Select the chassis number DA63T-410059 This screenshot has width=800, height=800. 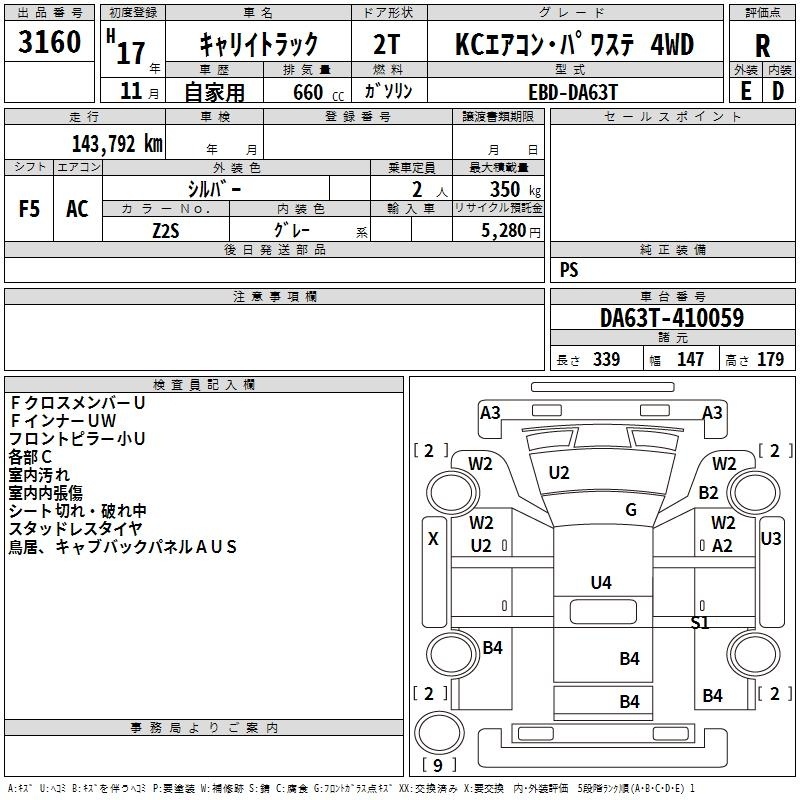pos(672,318)
